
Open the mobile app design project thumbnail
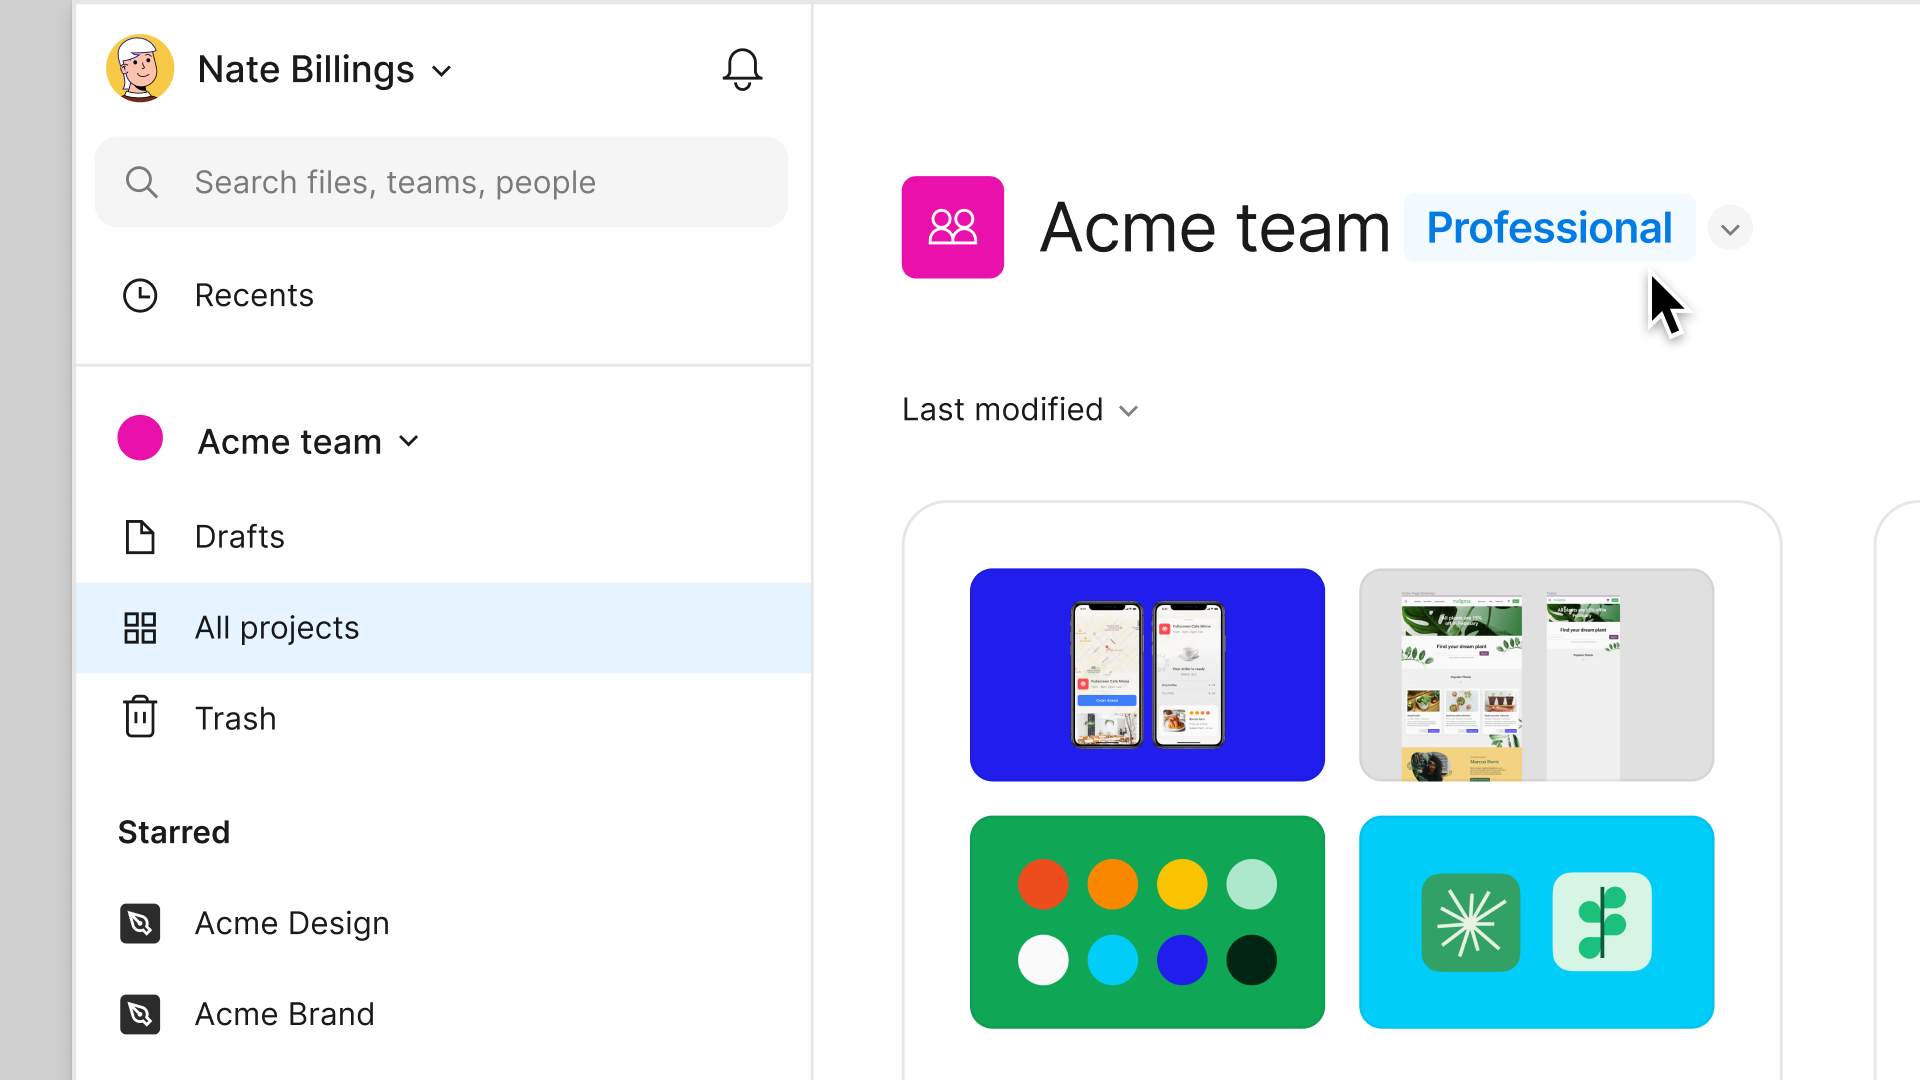pyautogui.click(x=1147, y=674)
